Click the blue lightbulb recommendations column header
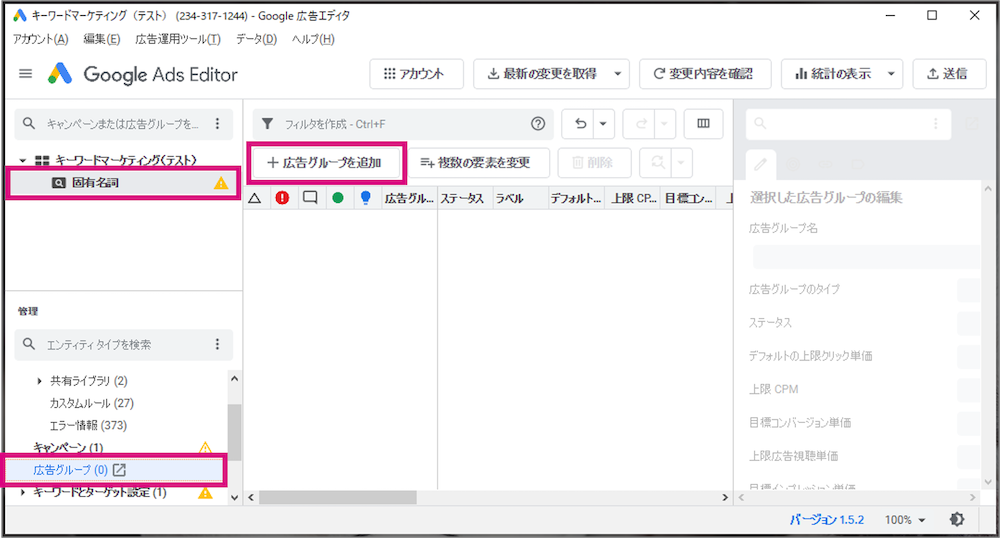1000x538 pixels. tap(365, 198)
